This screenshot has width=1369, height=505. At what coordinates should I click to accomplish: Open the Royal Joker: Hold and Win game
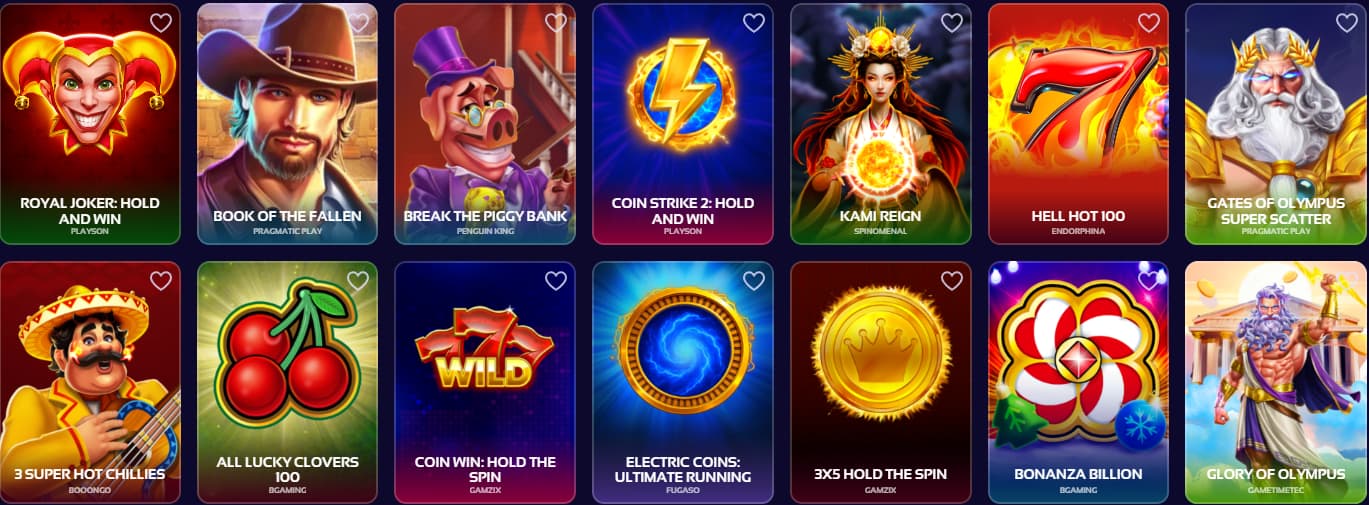click(x=90, y=124)
